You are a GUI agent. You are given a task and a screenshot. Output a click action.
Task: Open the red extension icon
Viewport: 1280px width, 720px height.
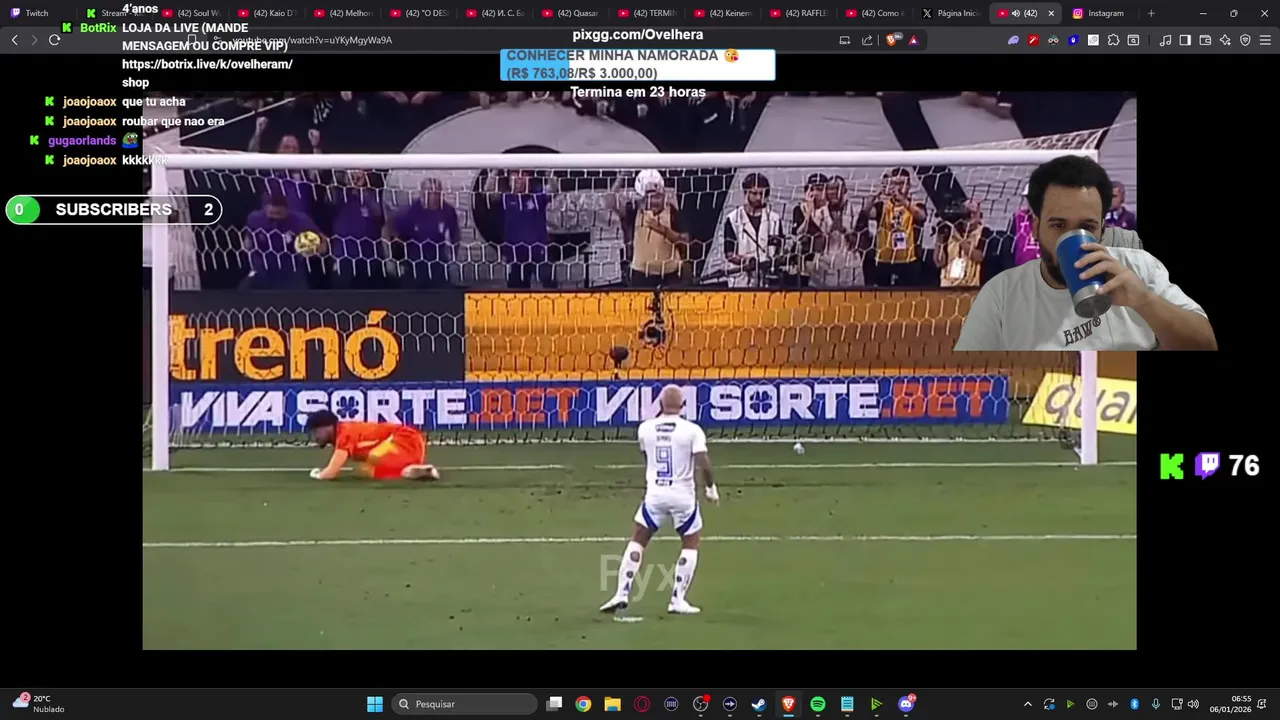coord(1033,40)
